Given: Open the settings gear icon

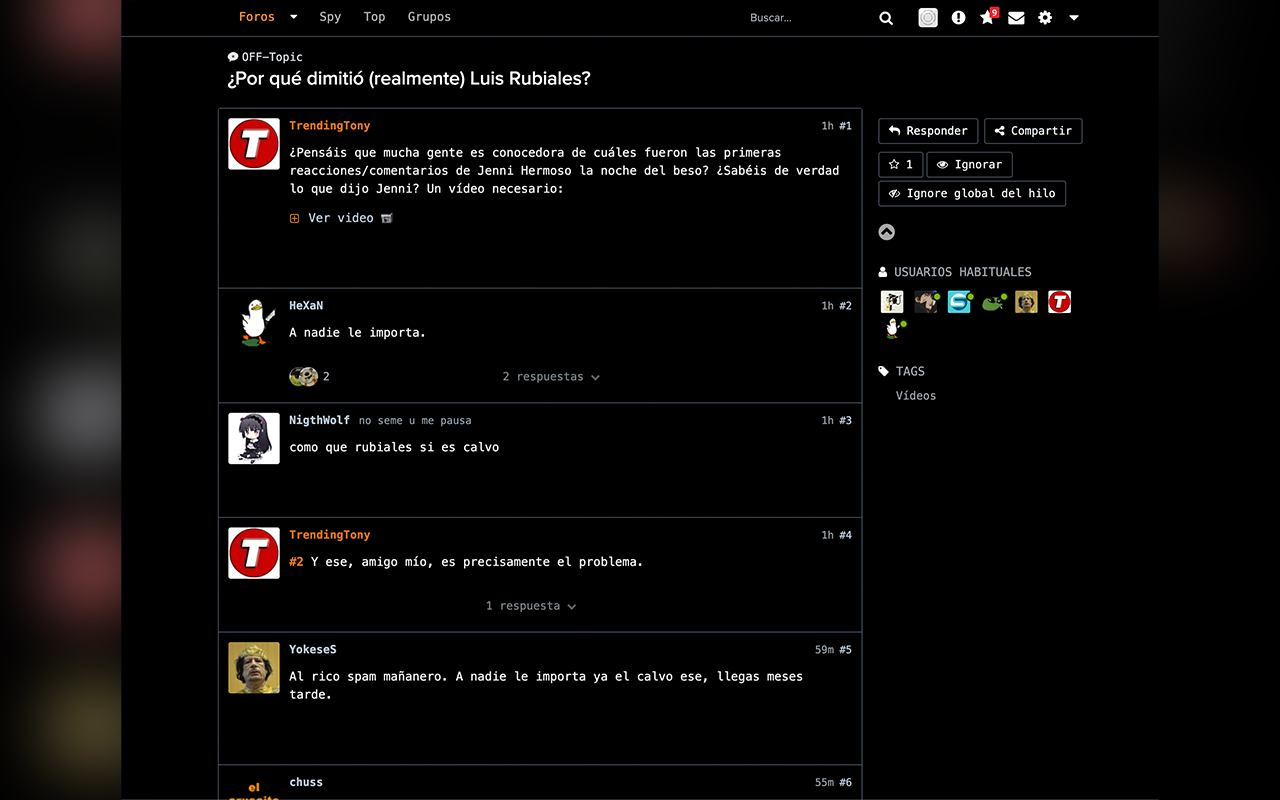Looking at the screenshot, I should (1045, 18).
